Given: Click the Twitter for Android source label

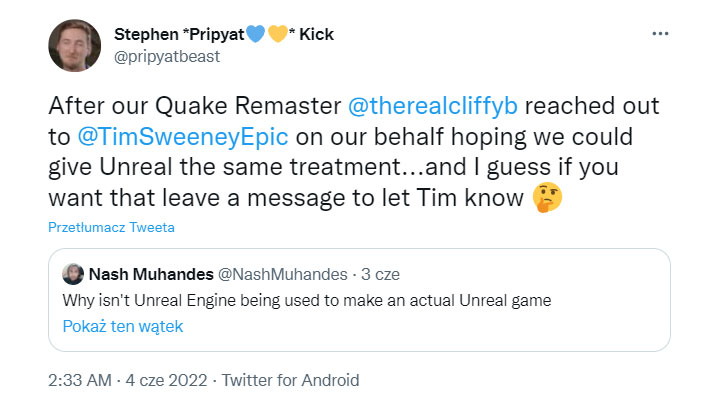Looking at the screenshot, I should coord(290,380).
